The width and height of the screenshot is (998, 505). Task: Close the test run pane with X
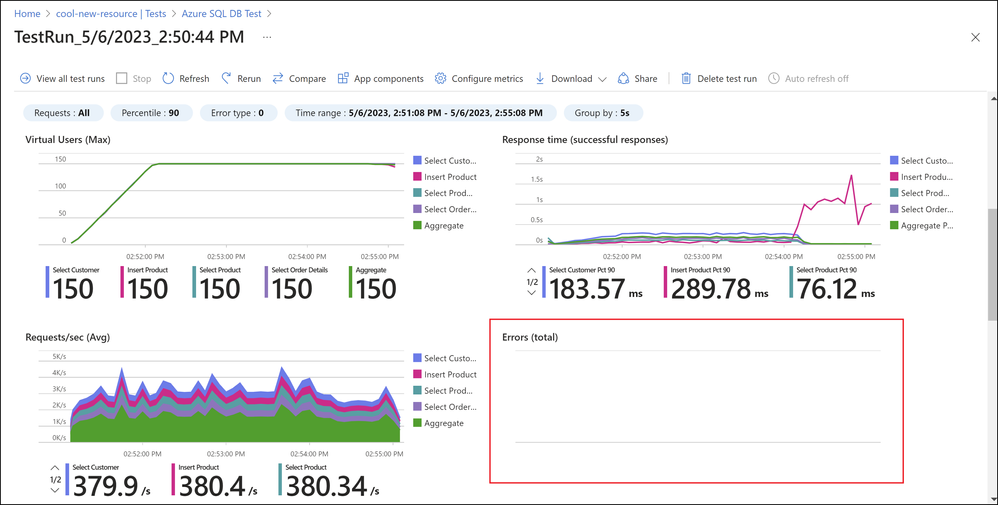pyautogui.click(x=975, y=38)
